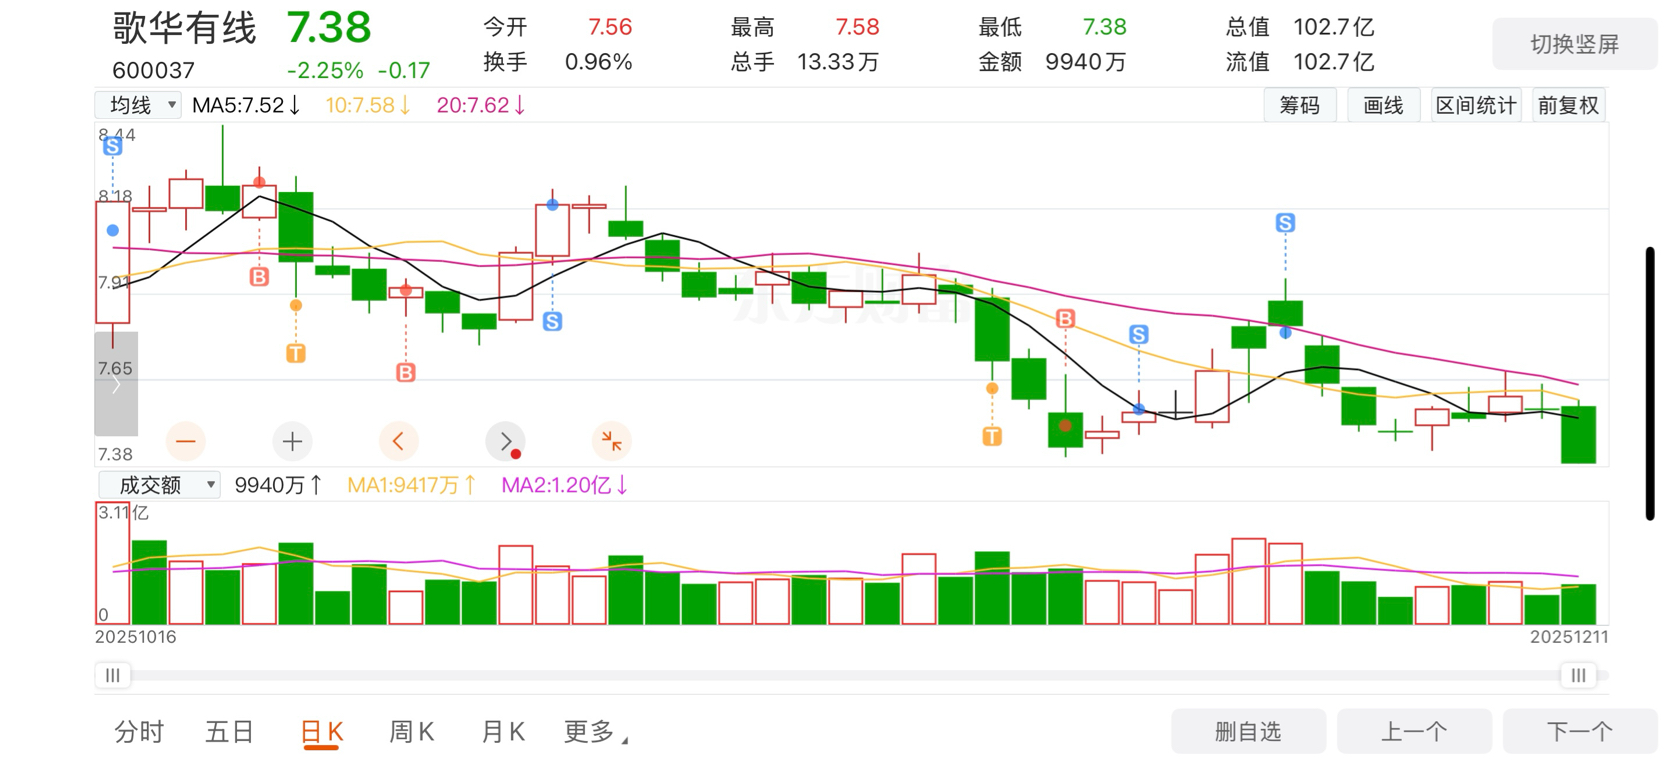1669x768 pixels.
Task: Click left handle of date range slider
Action: [113, 675]
